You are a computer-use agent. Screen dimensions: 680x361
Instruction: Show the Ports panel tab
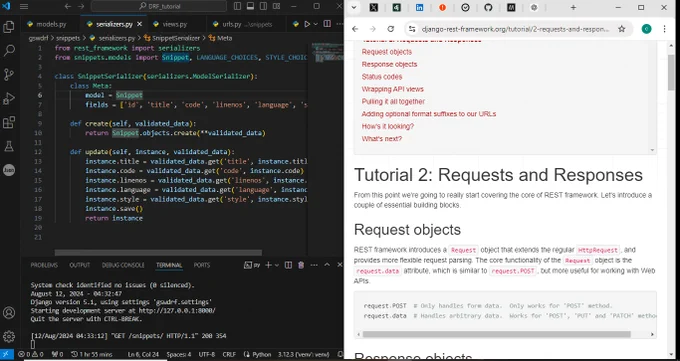click(202, 265)
